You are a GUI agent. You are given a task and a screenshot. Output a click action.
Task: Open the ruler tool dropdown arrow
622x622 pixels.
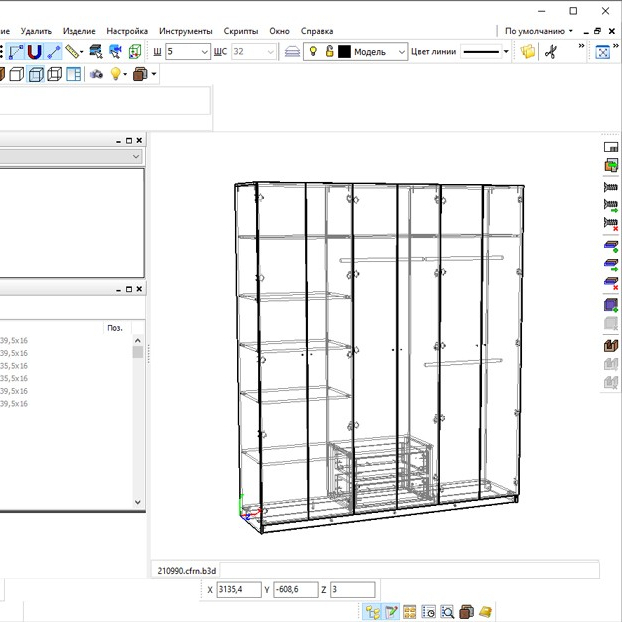point(82,52)
